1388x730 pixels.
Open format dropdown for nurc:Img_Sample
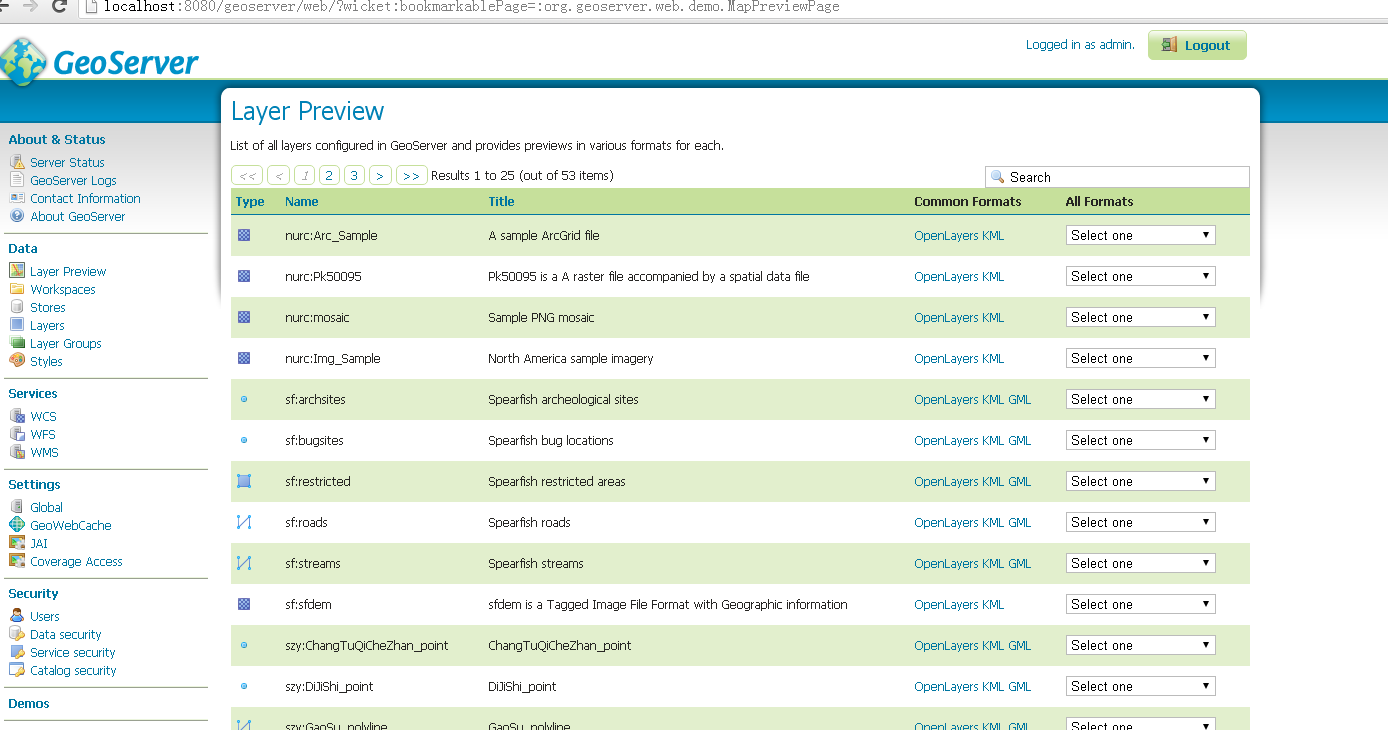pos(1140,358)
